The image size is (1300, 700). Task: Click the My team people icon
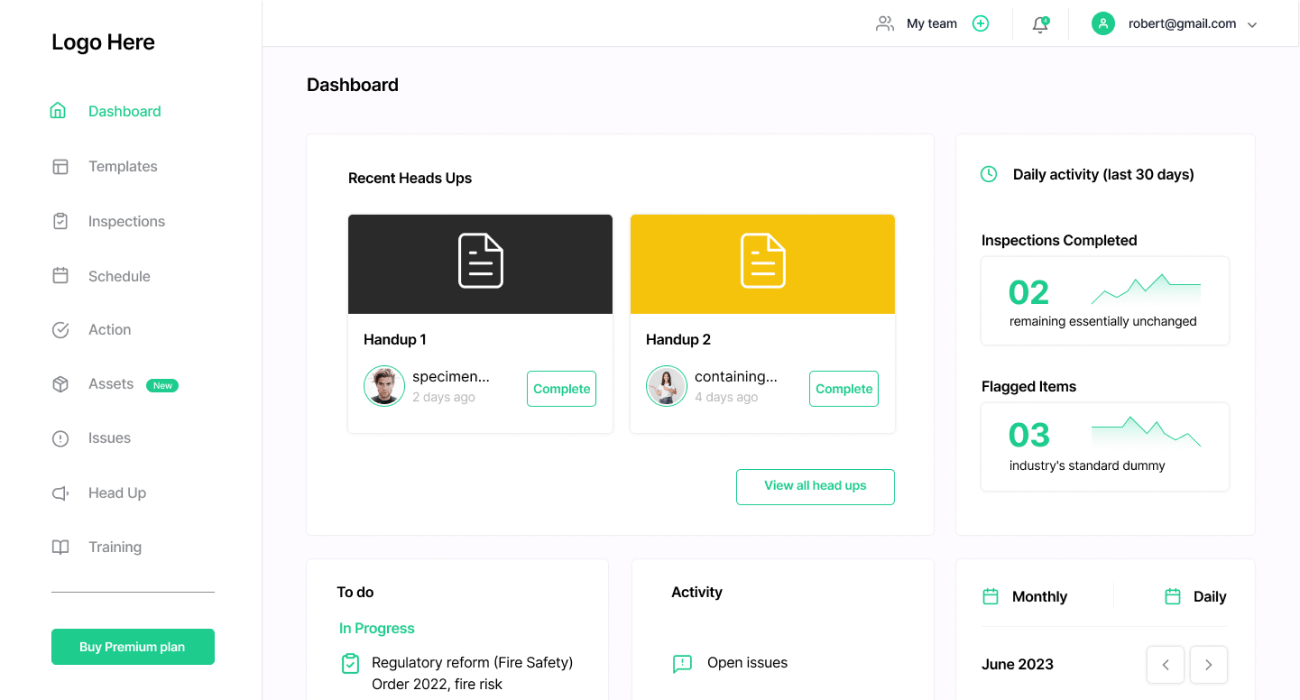[884, 23]
